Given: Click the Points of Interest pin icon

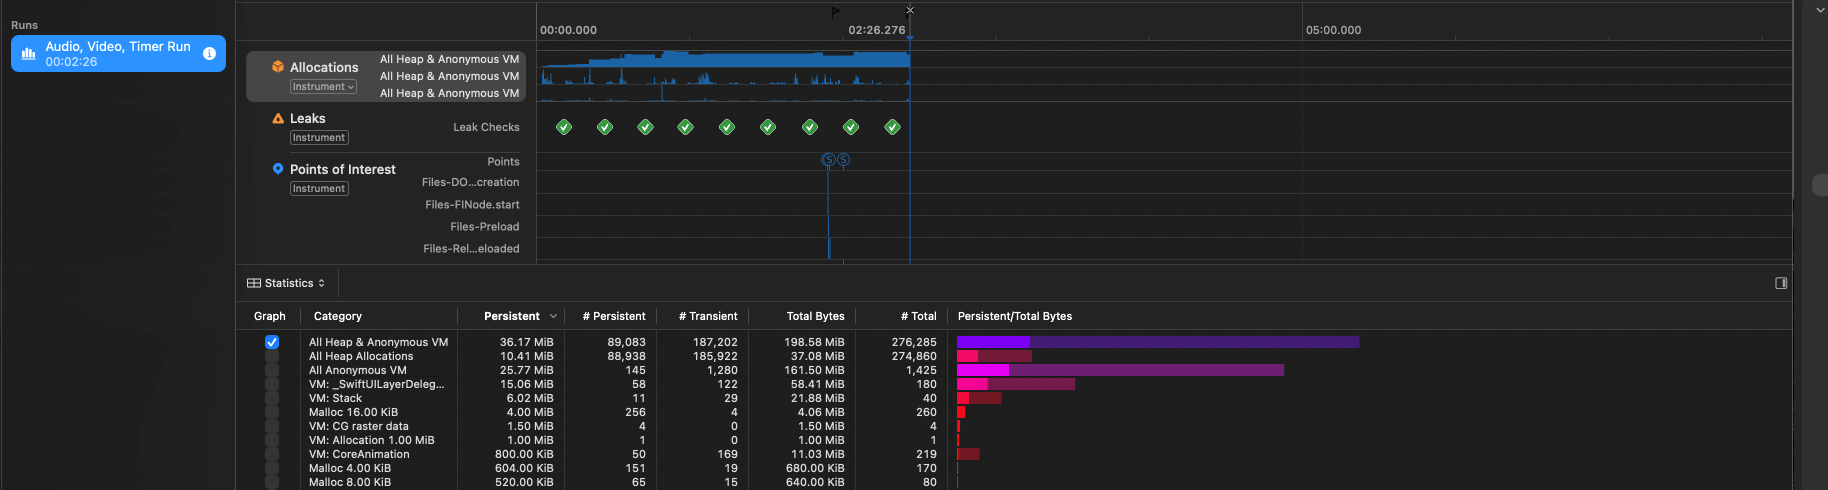Looking at the screenshot, I should [x=278, y=169].
